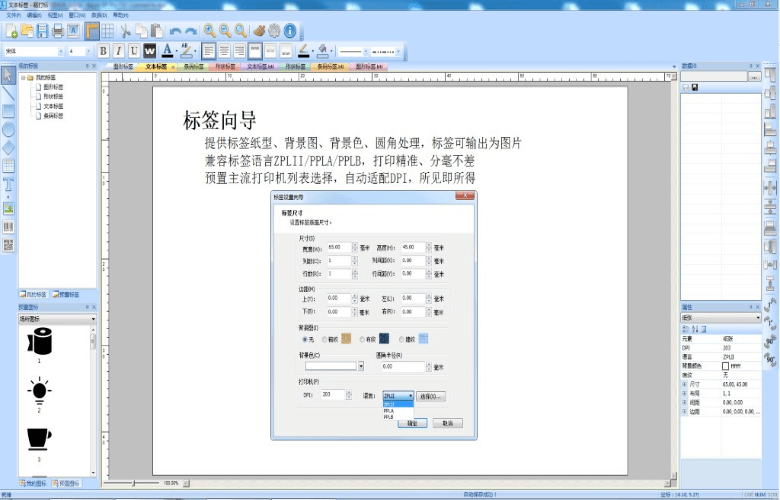Image resolution: width=780 pixels, height=500 pixels.
Task: Select the ellipse shape tool
Action: click(8, 129)
